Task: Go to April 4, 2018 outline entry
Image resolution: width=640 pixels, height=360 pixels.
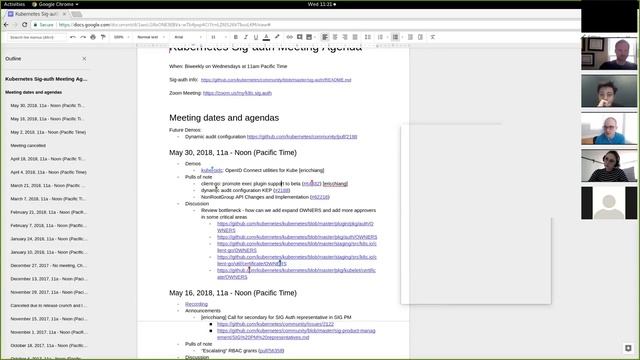Action: point(49,172)
